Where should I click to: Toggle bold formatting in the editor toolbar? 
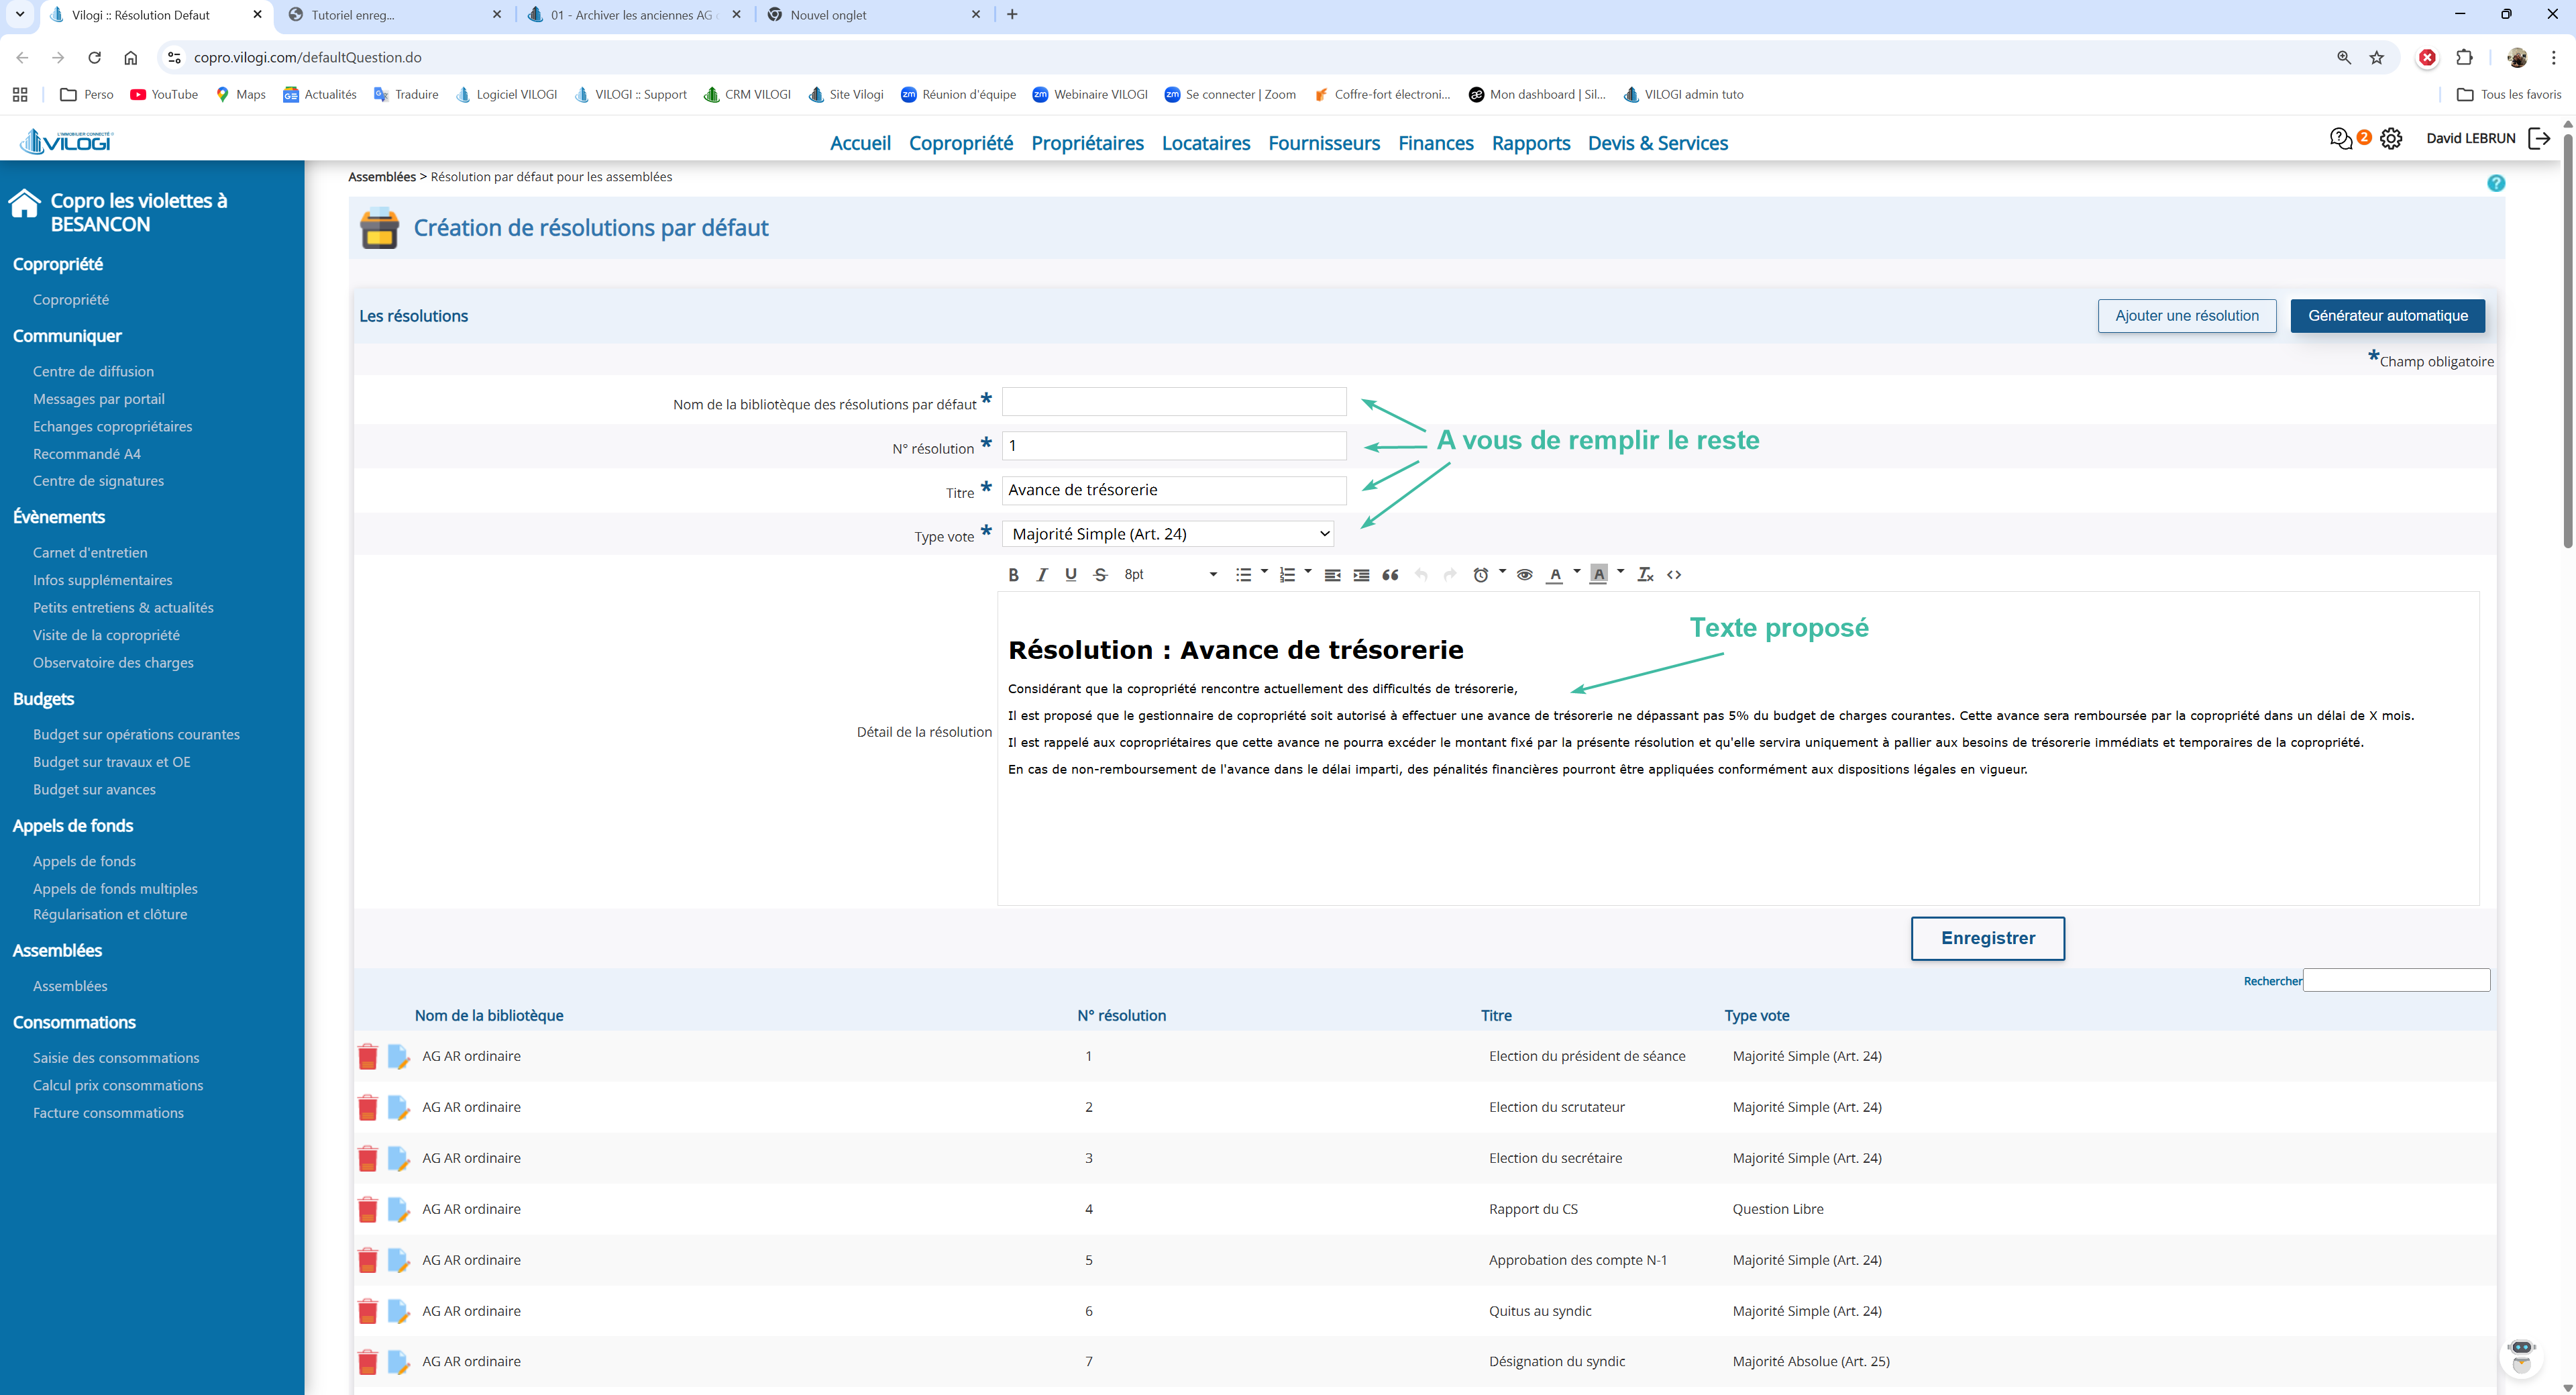tap(1013, 575)
